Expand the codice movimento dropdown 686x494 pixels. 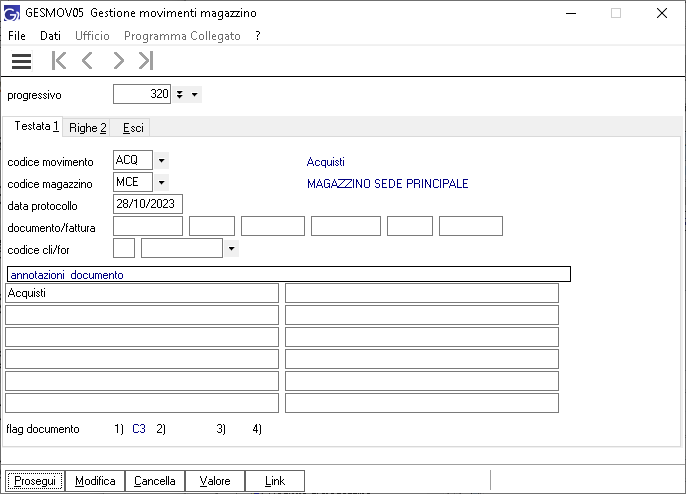pos(161,161)
